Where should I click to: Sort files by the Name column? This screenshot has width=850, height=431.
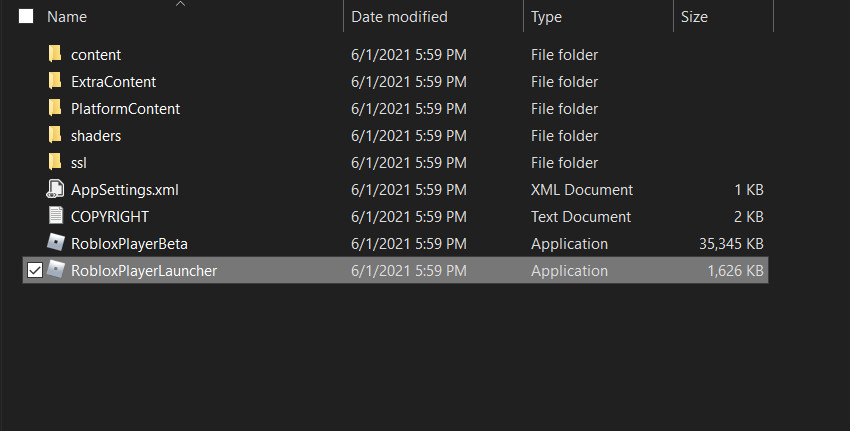(67, 17)
